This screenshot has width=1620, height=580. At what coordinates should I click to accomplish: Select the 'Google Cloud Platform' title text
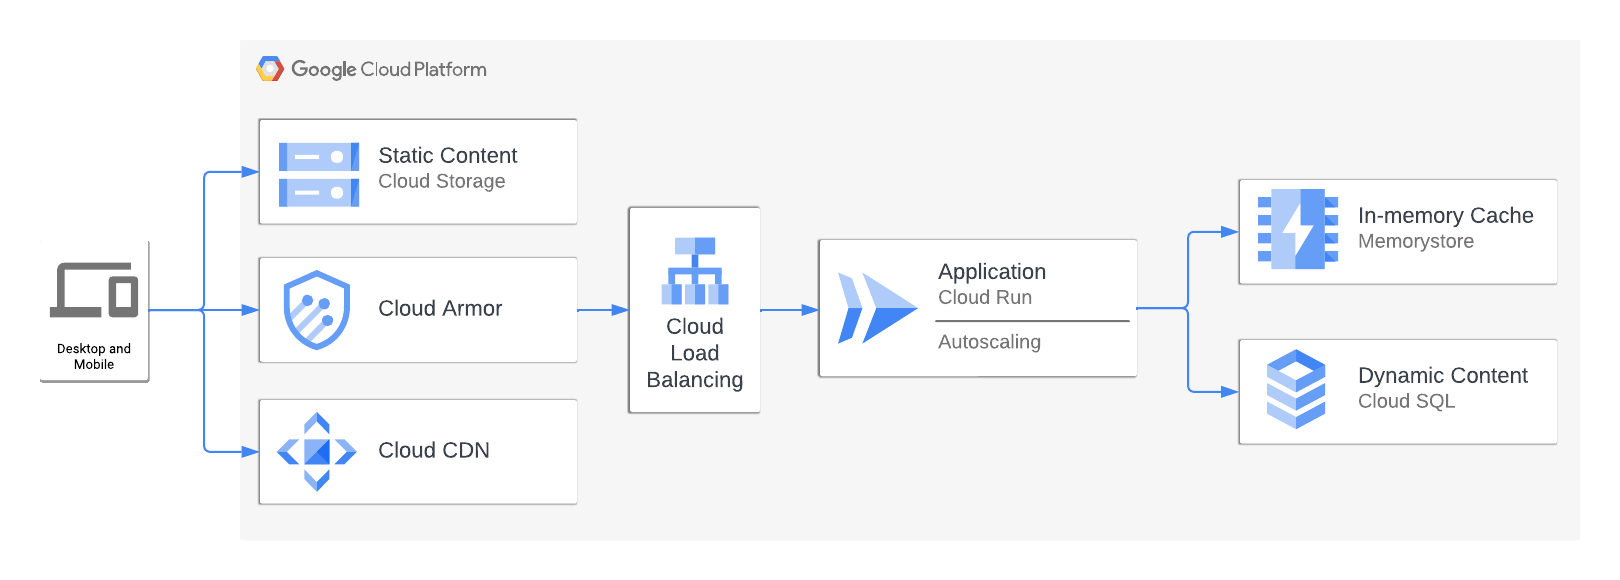point(389,69)
